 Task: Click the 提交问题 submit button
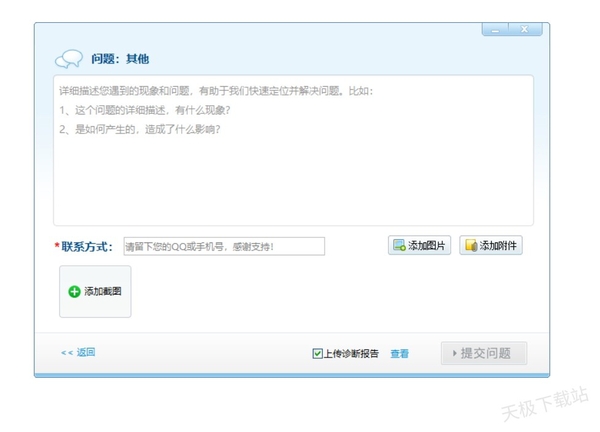click(484, 353)
